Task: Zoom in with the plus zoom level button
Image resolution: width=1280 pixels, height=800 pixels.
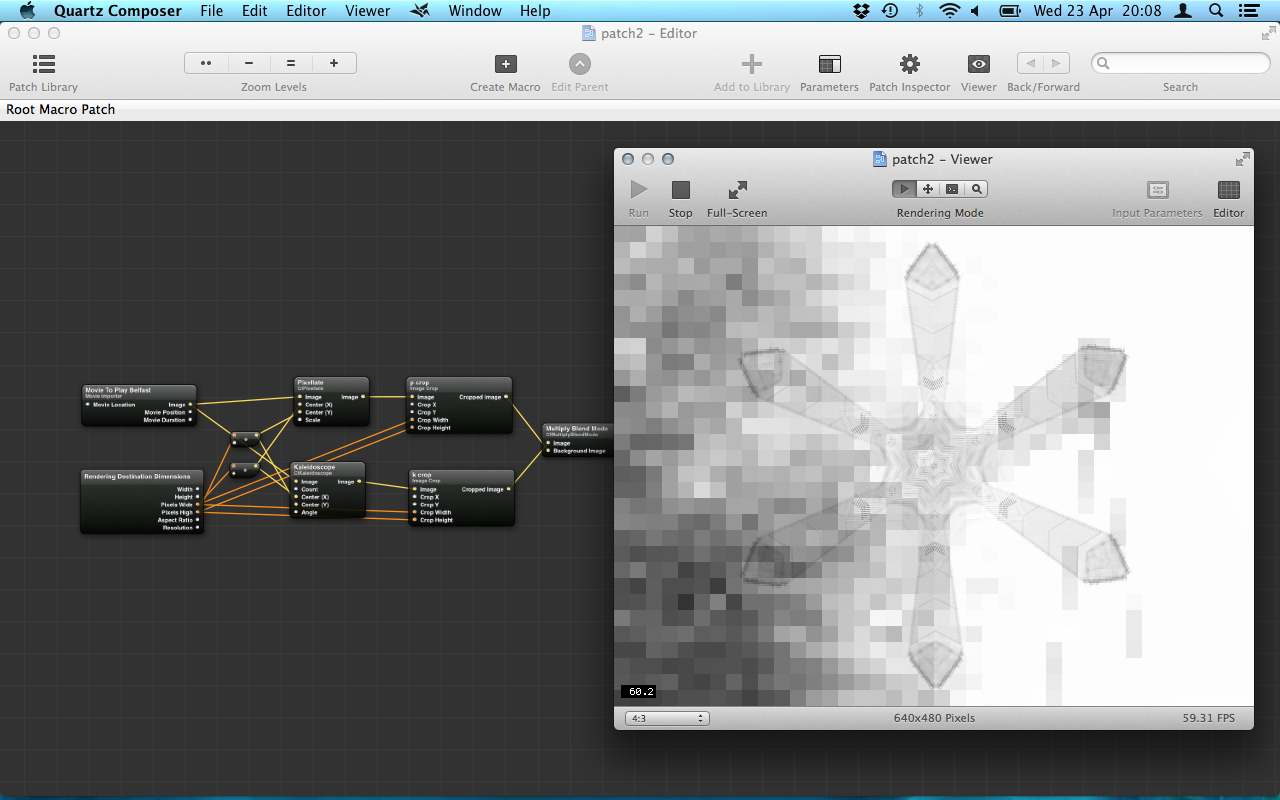Action: click(x=334, y=63)
